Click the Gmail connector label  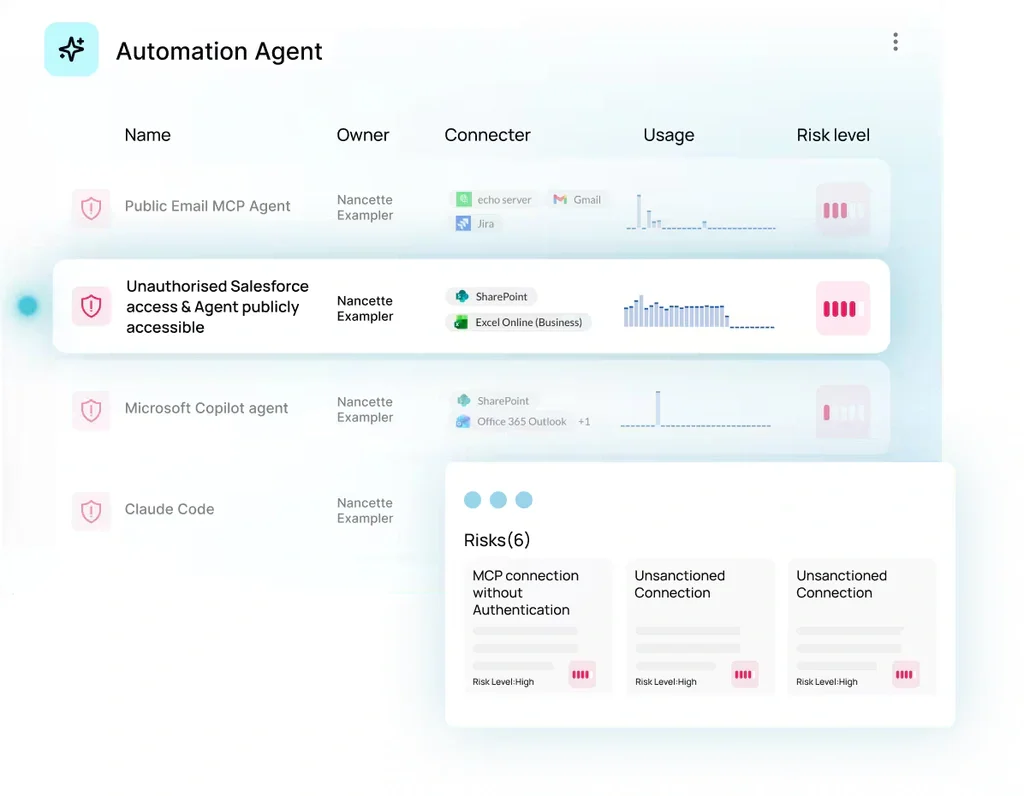pyautogui.click(x=587, y=200)
